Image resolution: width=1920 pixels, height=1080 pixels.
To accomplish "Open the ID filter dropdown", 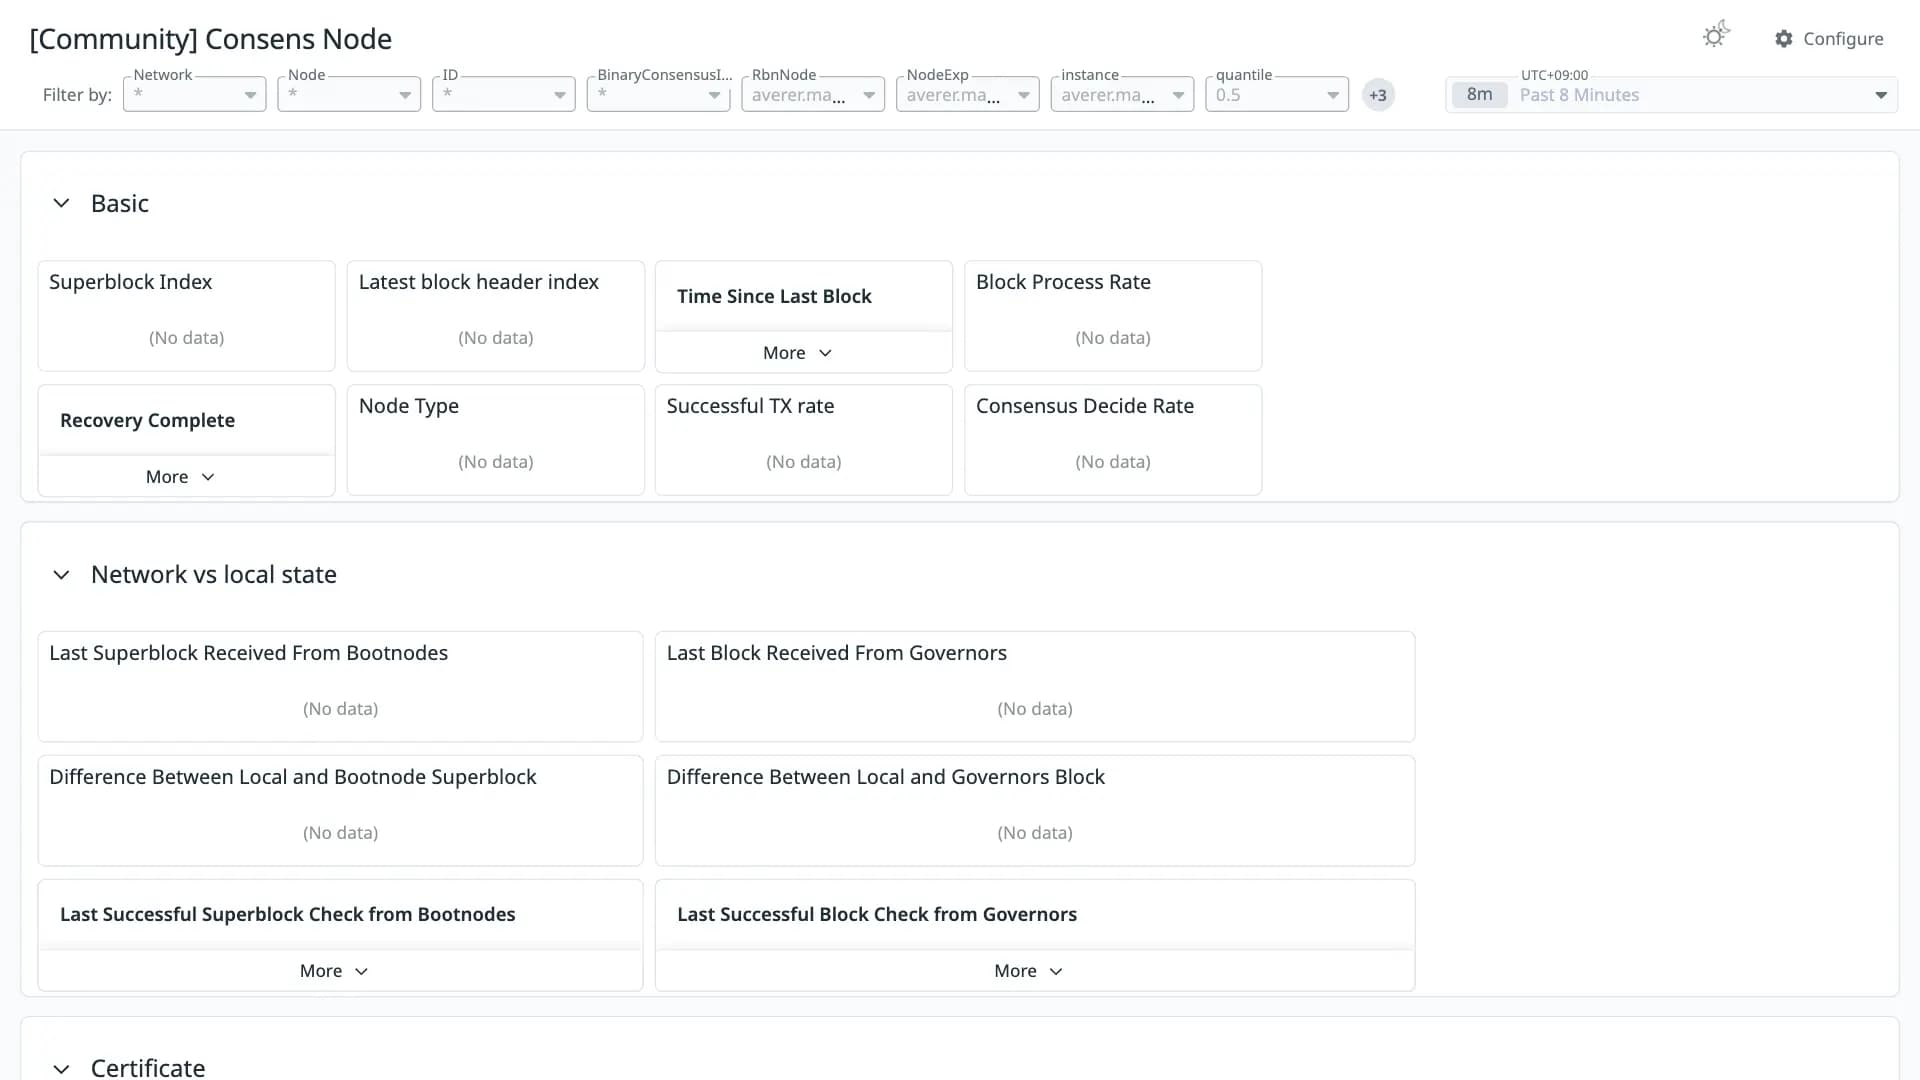I will tap(503, 94).
